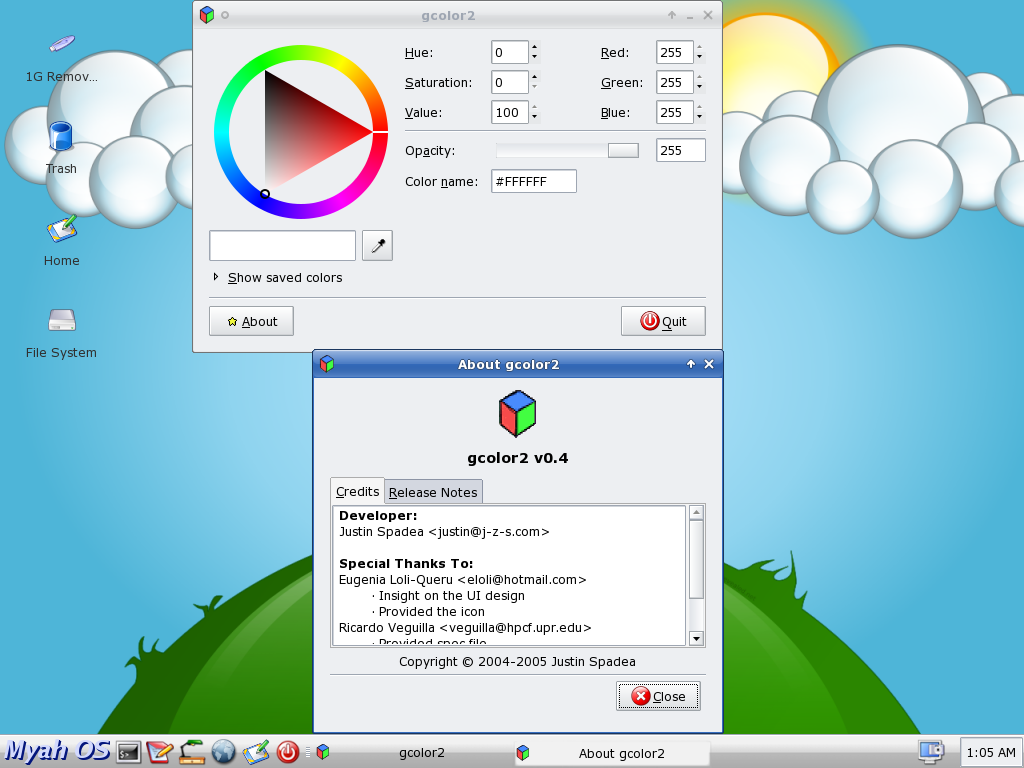The width and height of the screenshot is (1024, 768).
Task: Switch to the Release Notes tab
Action: click(x=433, y=492)
